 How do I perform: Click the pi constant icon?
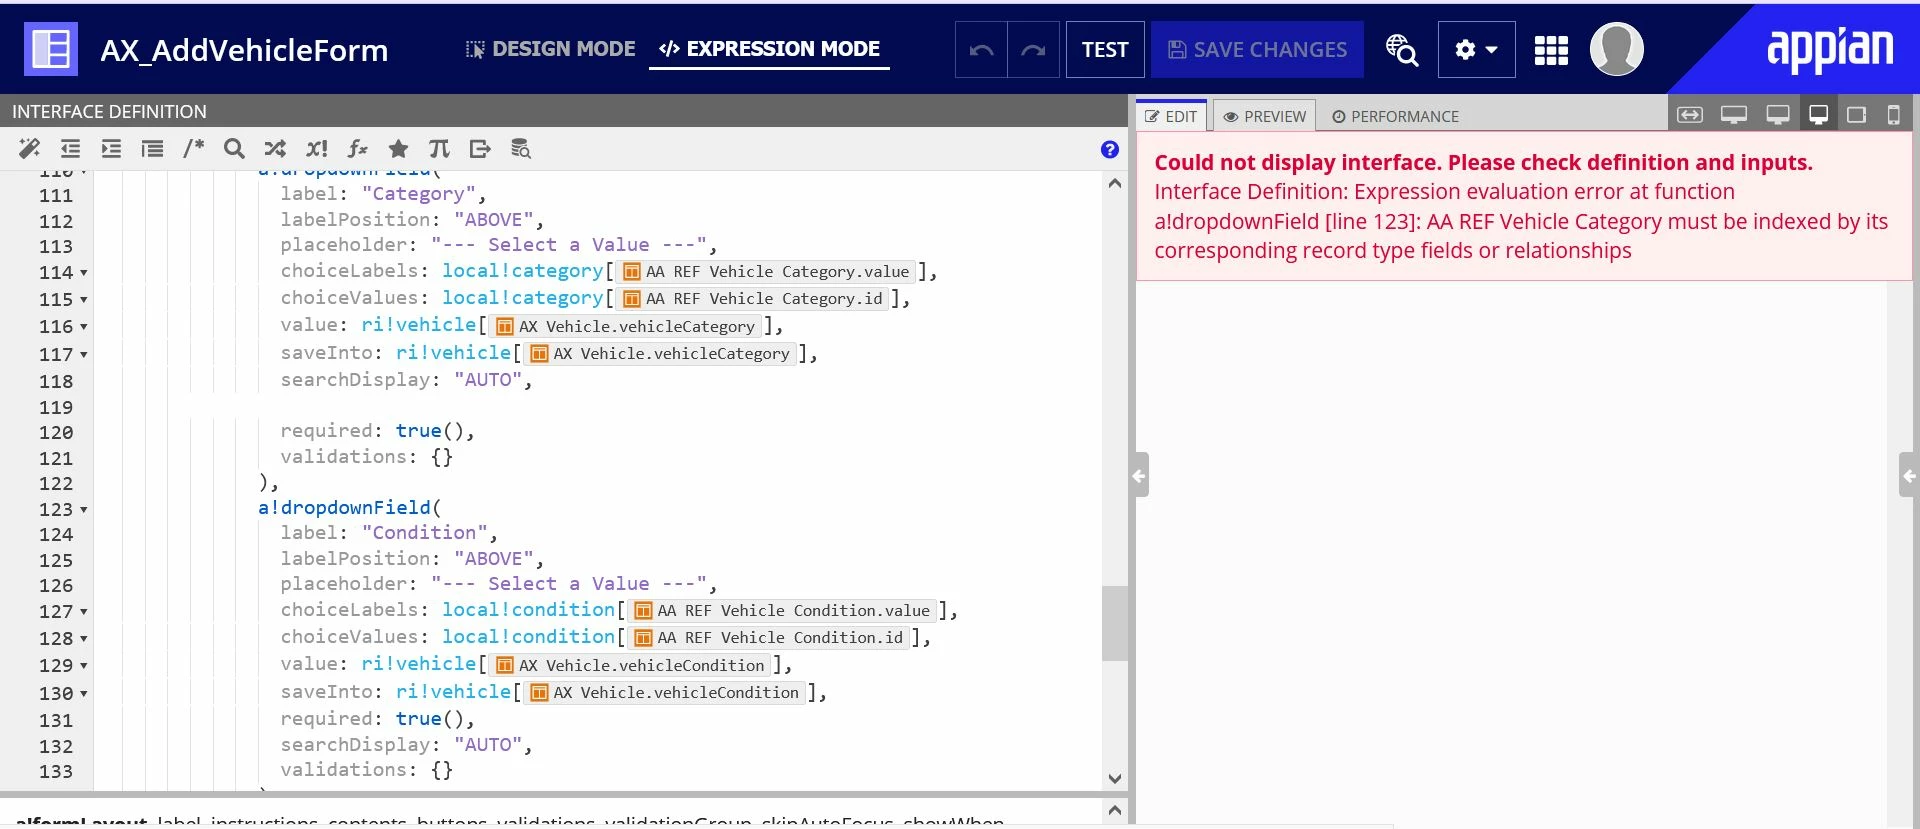point(439,149)
